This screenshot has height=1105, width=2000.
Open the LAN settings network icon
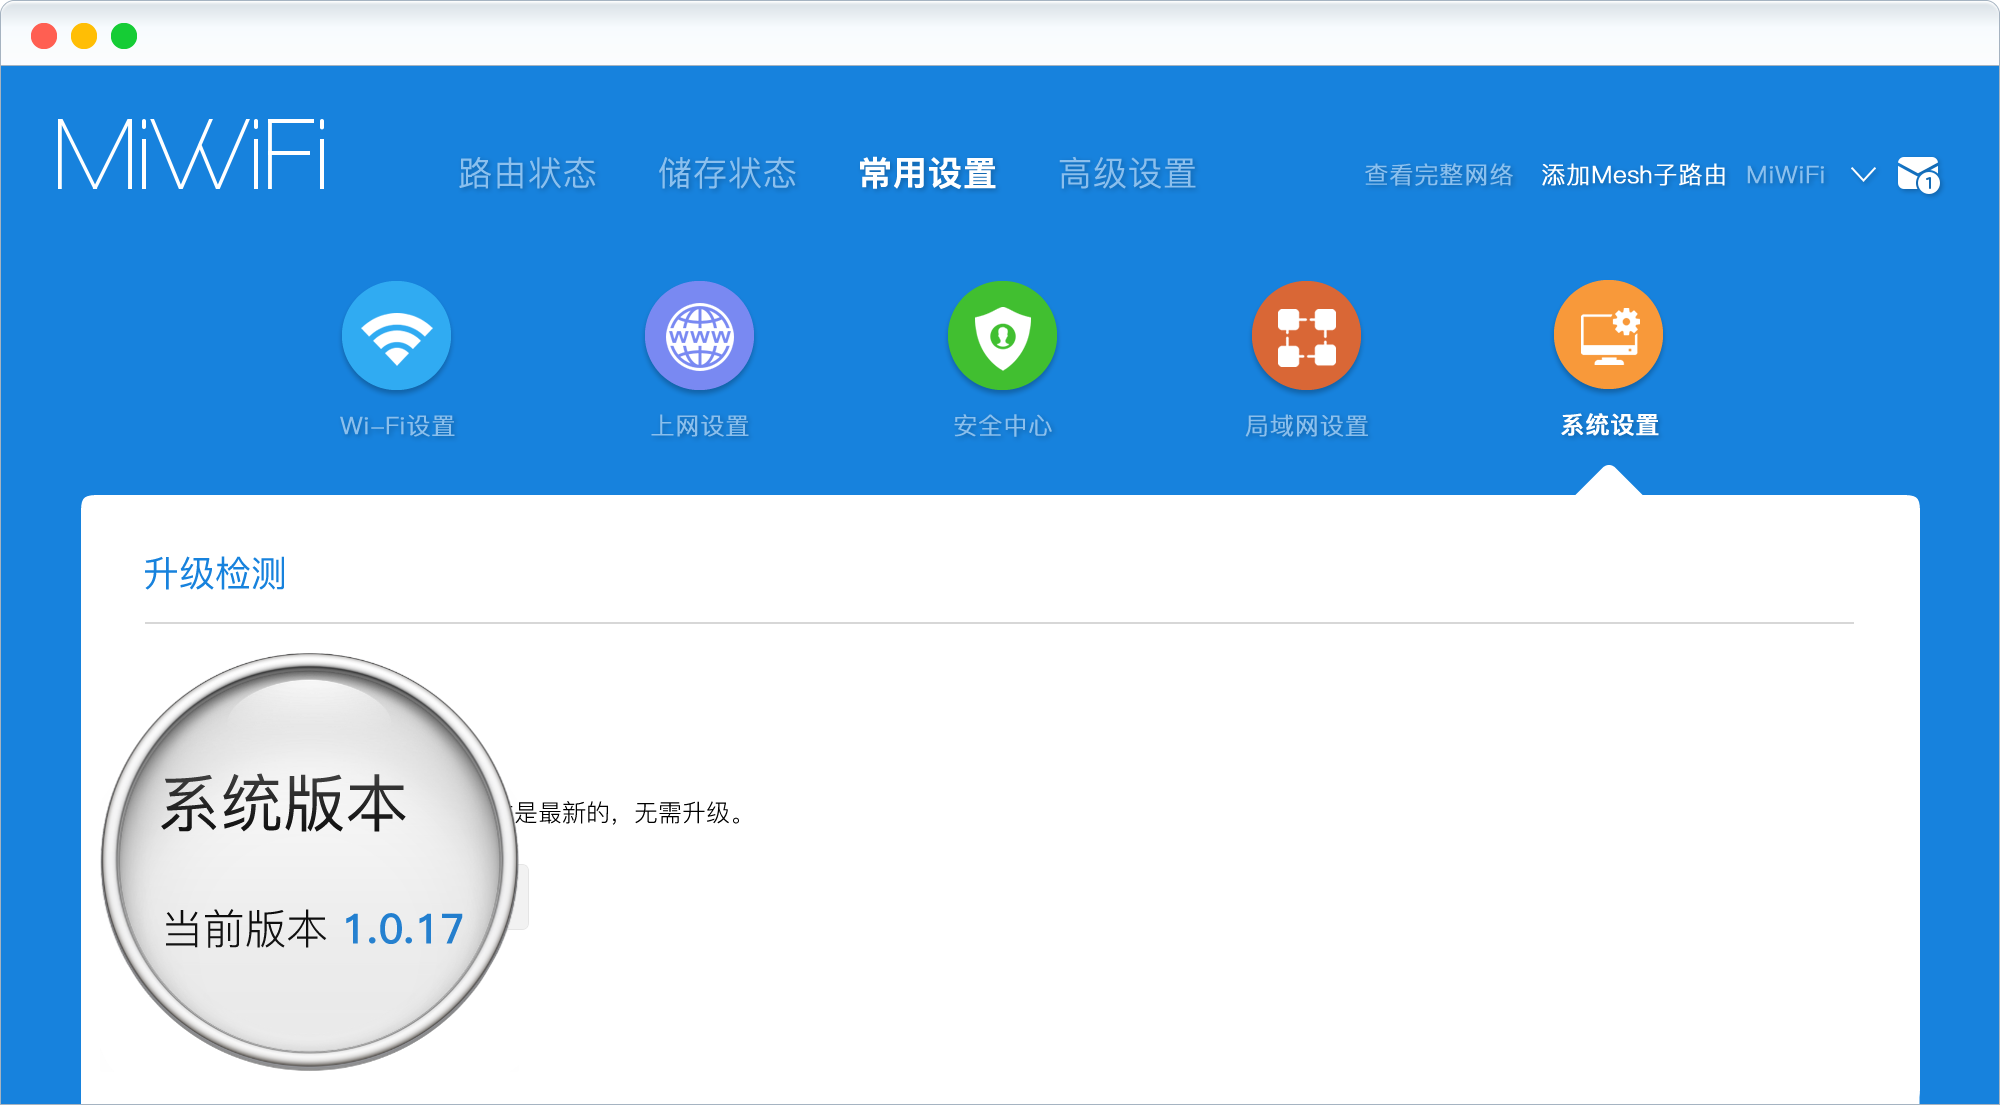coord(1306,336)
